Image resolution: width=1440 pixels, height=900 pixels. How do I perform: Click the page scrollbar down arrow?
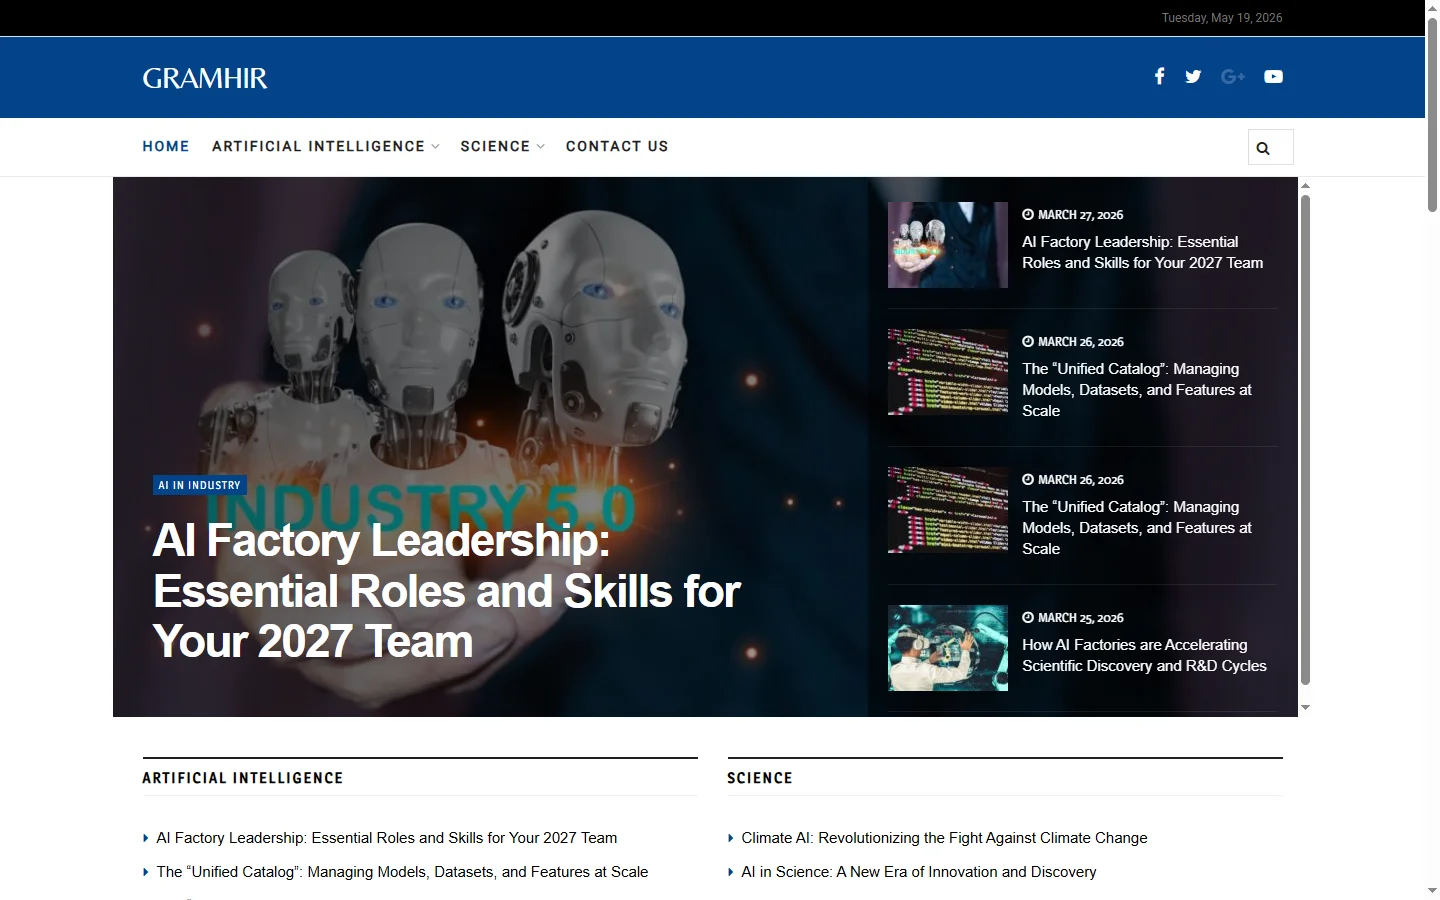(x=1432, y=890)
